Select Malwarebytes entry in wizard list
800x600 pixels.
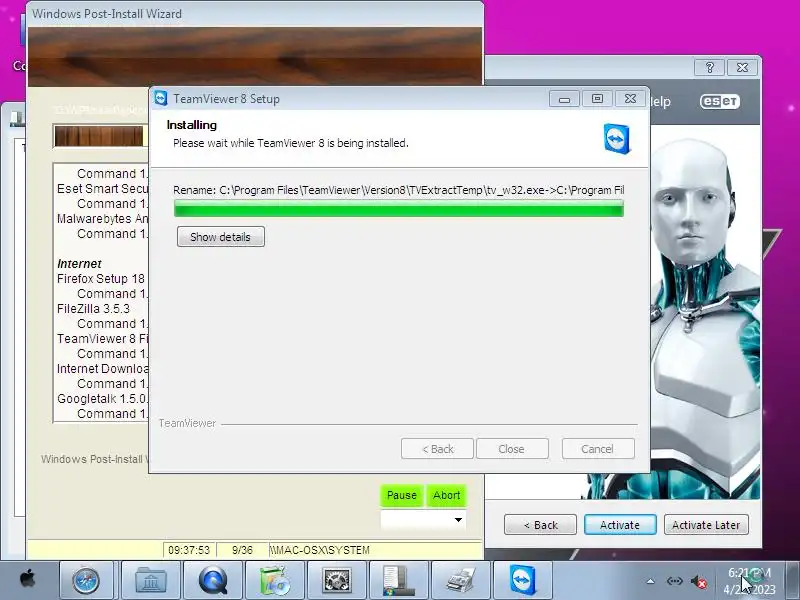[x=102, y=219]
